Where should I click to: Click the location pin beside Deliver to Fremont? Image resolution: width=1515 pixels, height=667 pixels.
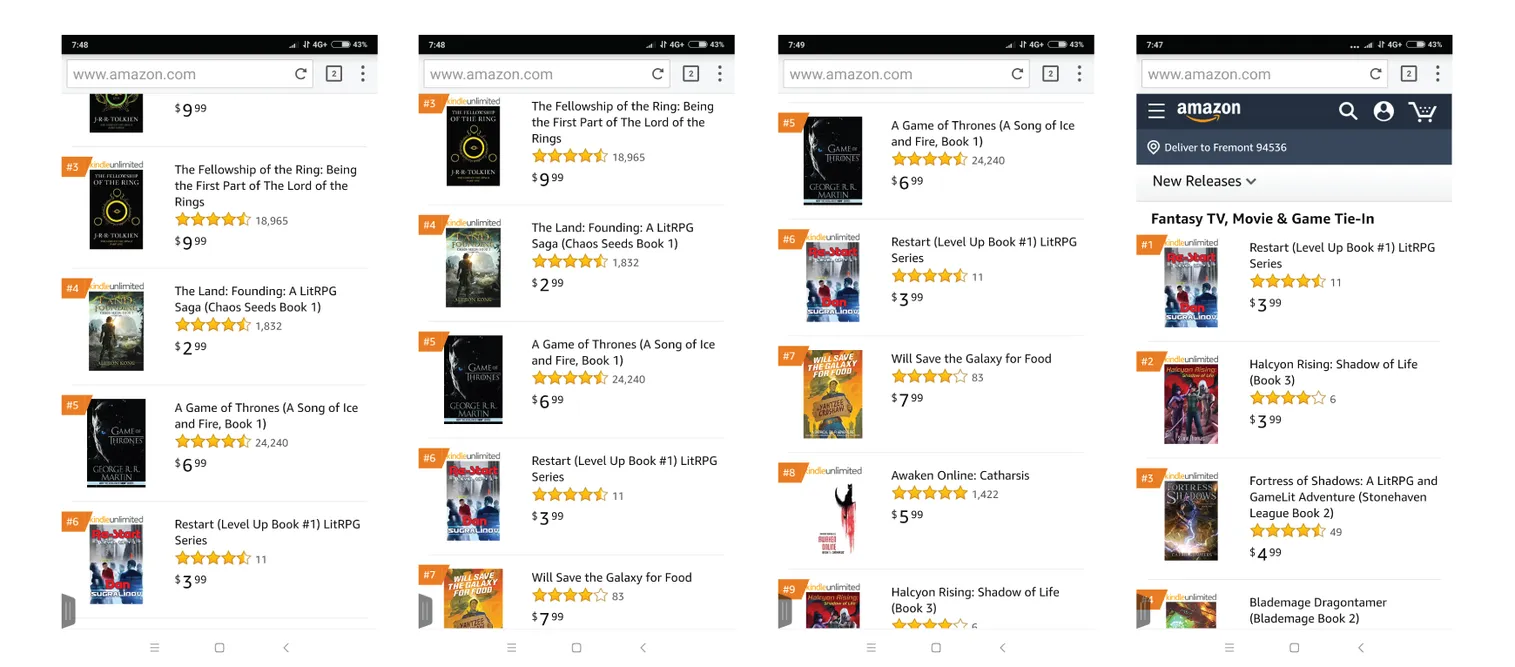pyautogui.click(x=1153, y=147)
